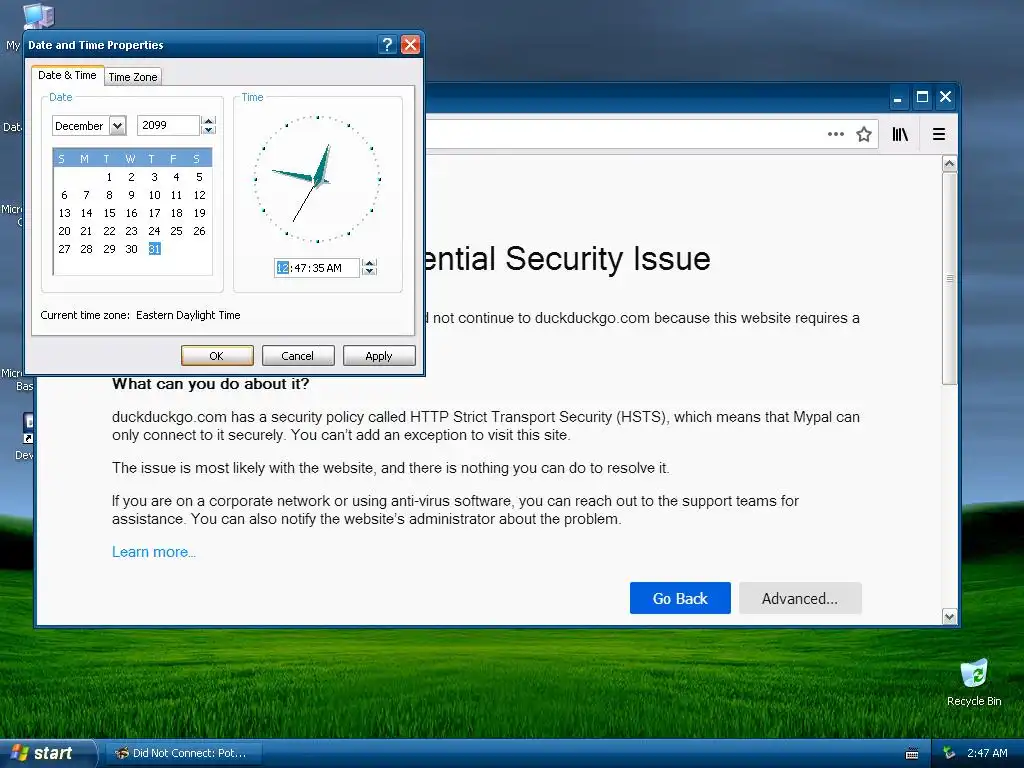
Task: Maximize the browser window
Action: pos(922,97)
